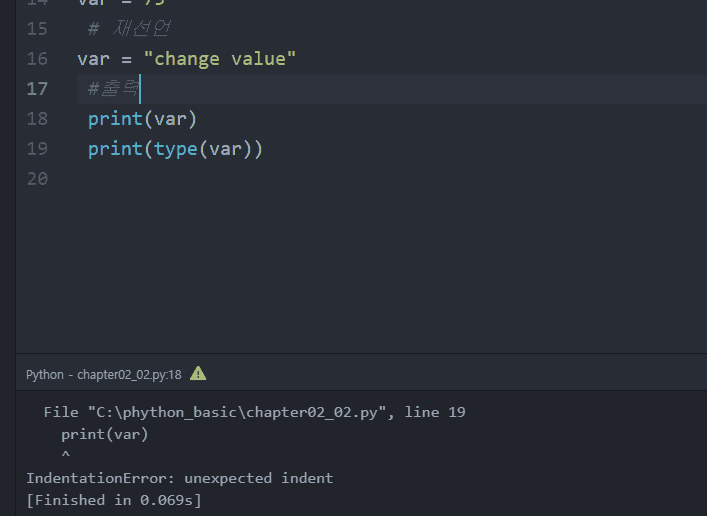Click gutter line number 17
The width and height of the screenshot is (707, 516).
point(37,89)
